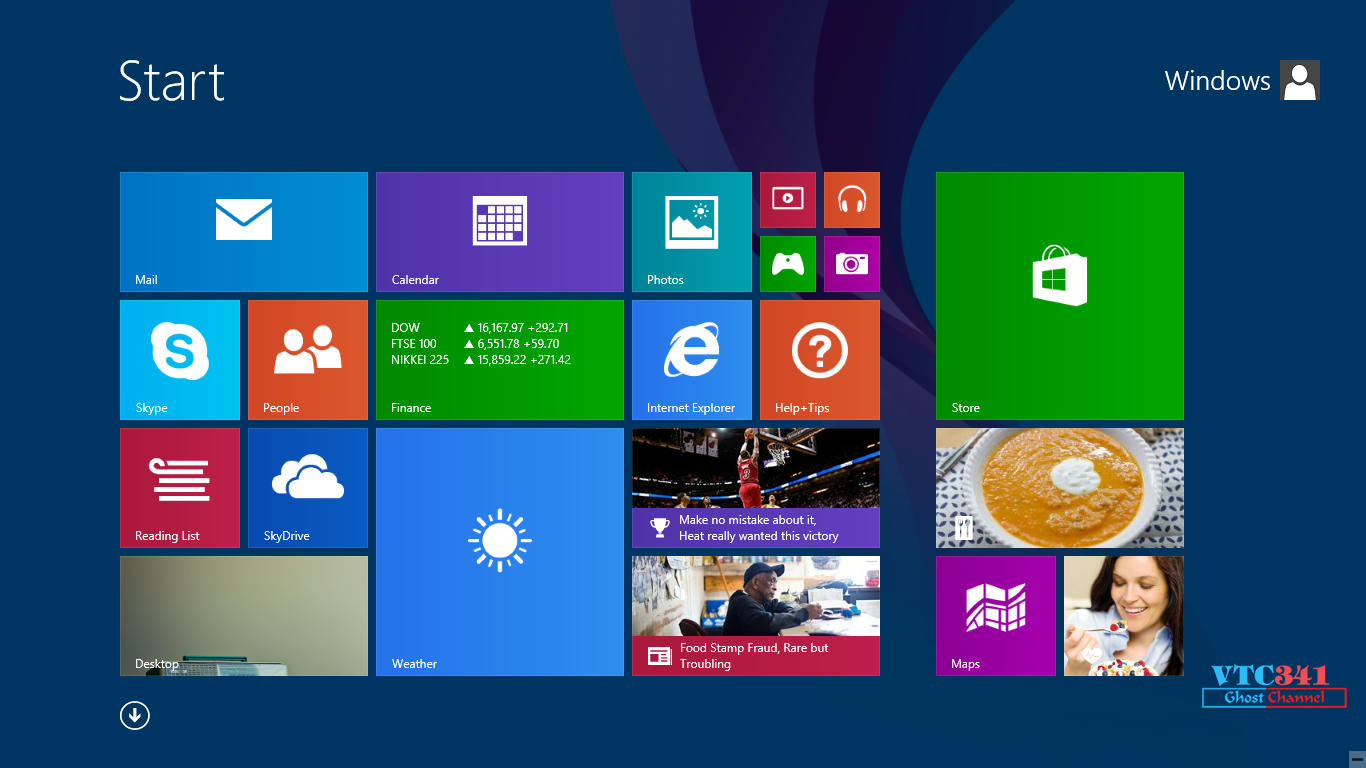Open the small Video tile
The width and height of the screenshot is (1366, 768).
coord(788,200)
